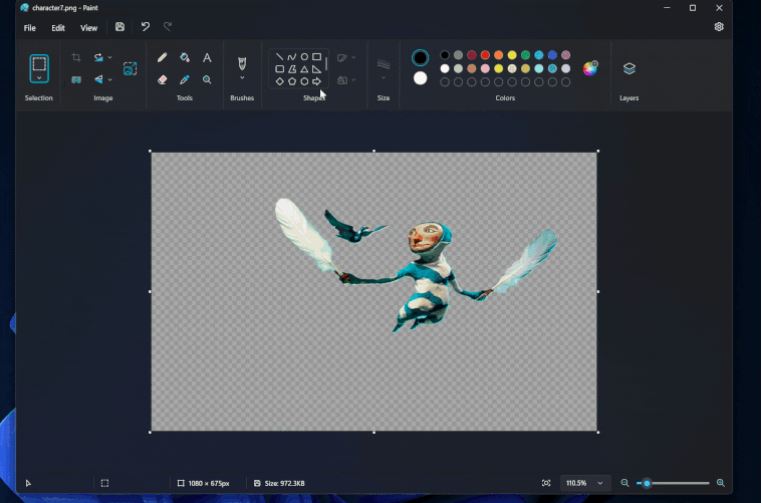Choose the Hexagon shape
Viewport: 762px width, 503px height.
point(304,81)
